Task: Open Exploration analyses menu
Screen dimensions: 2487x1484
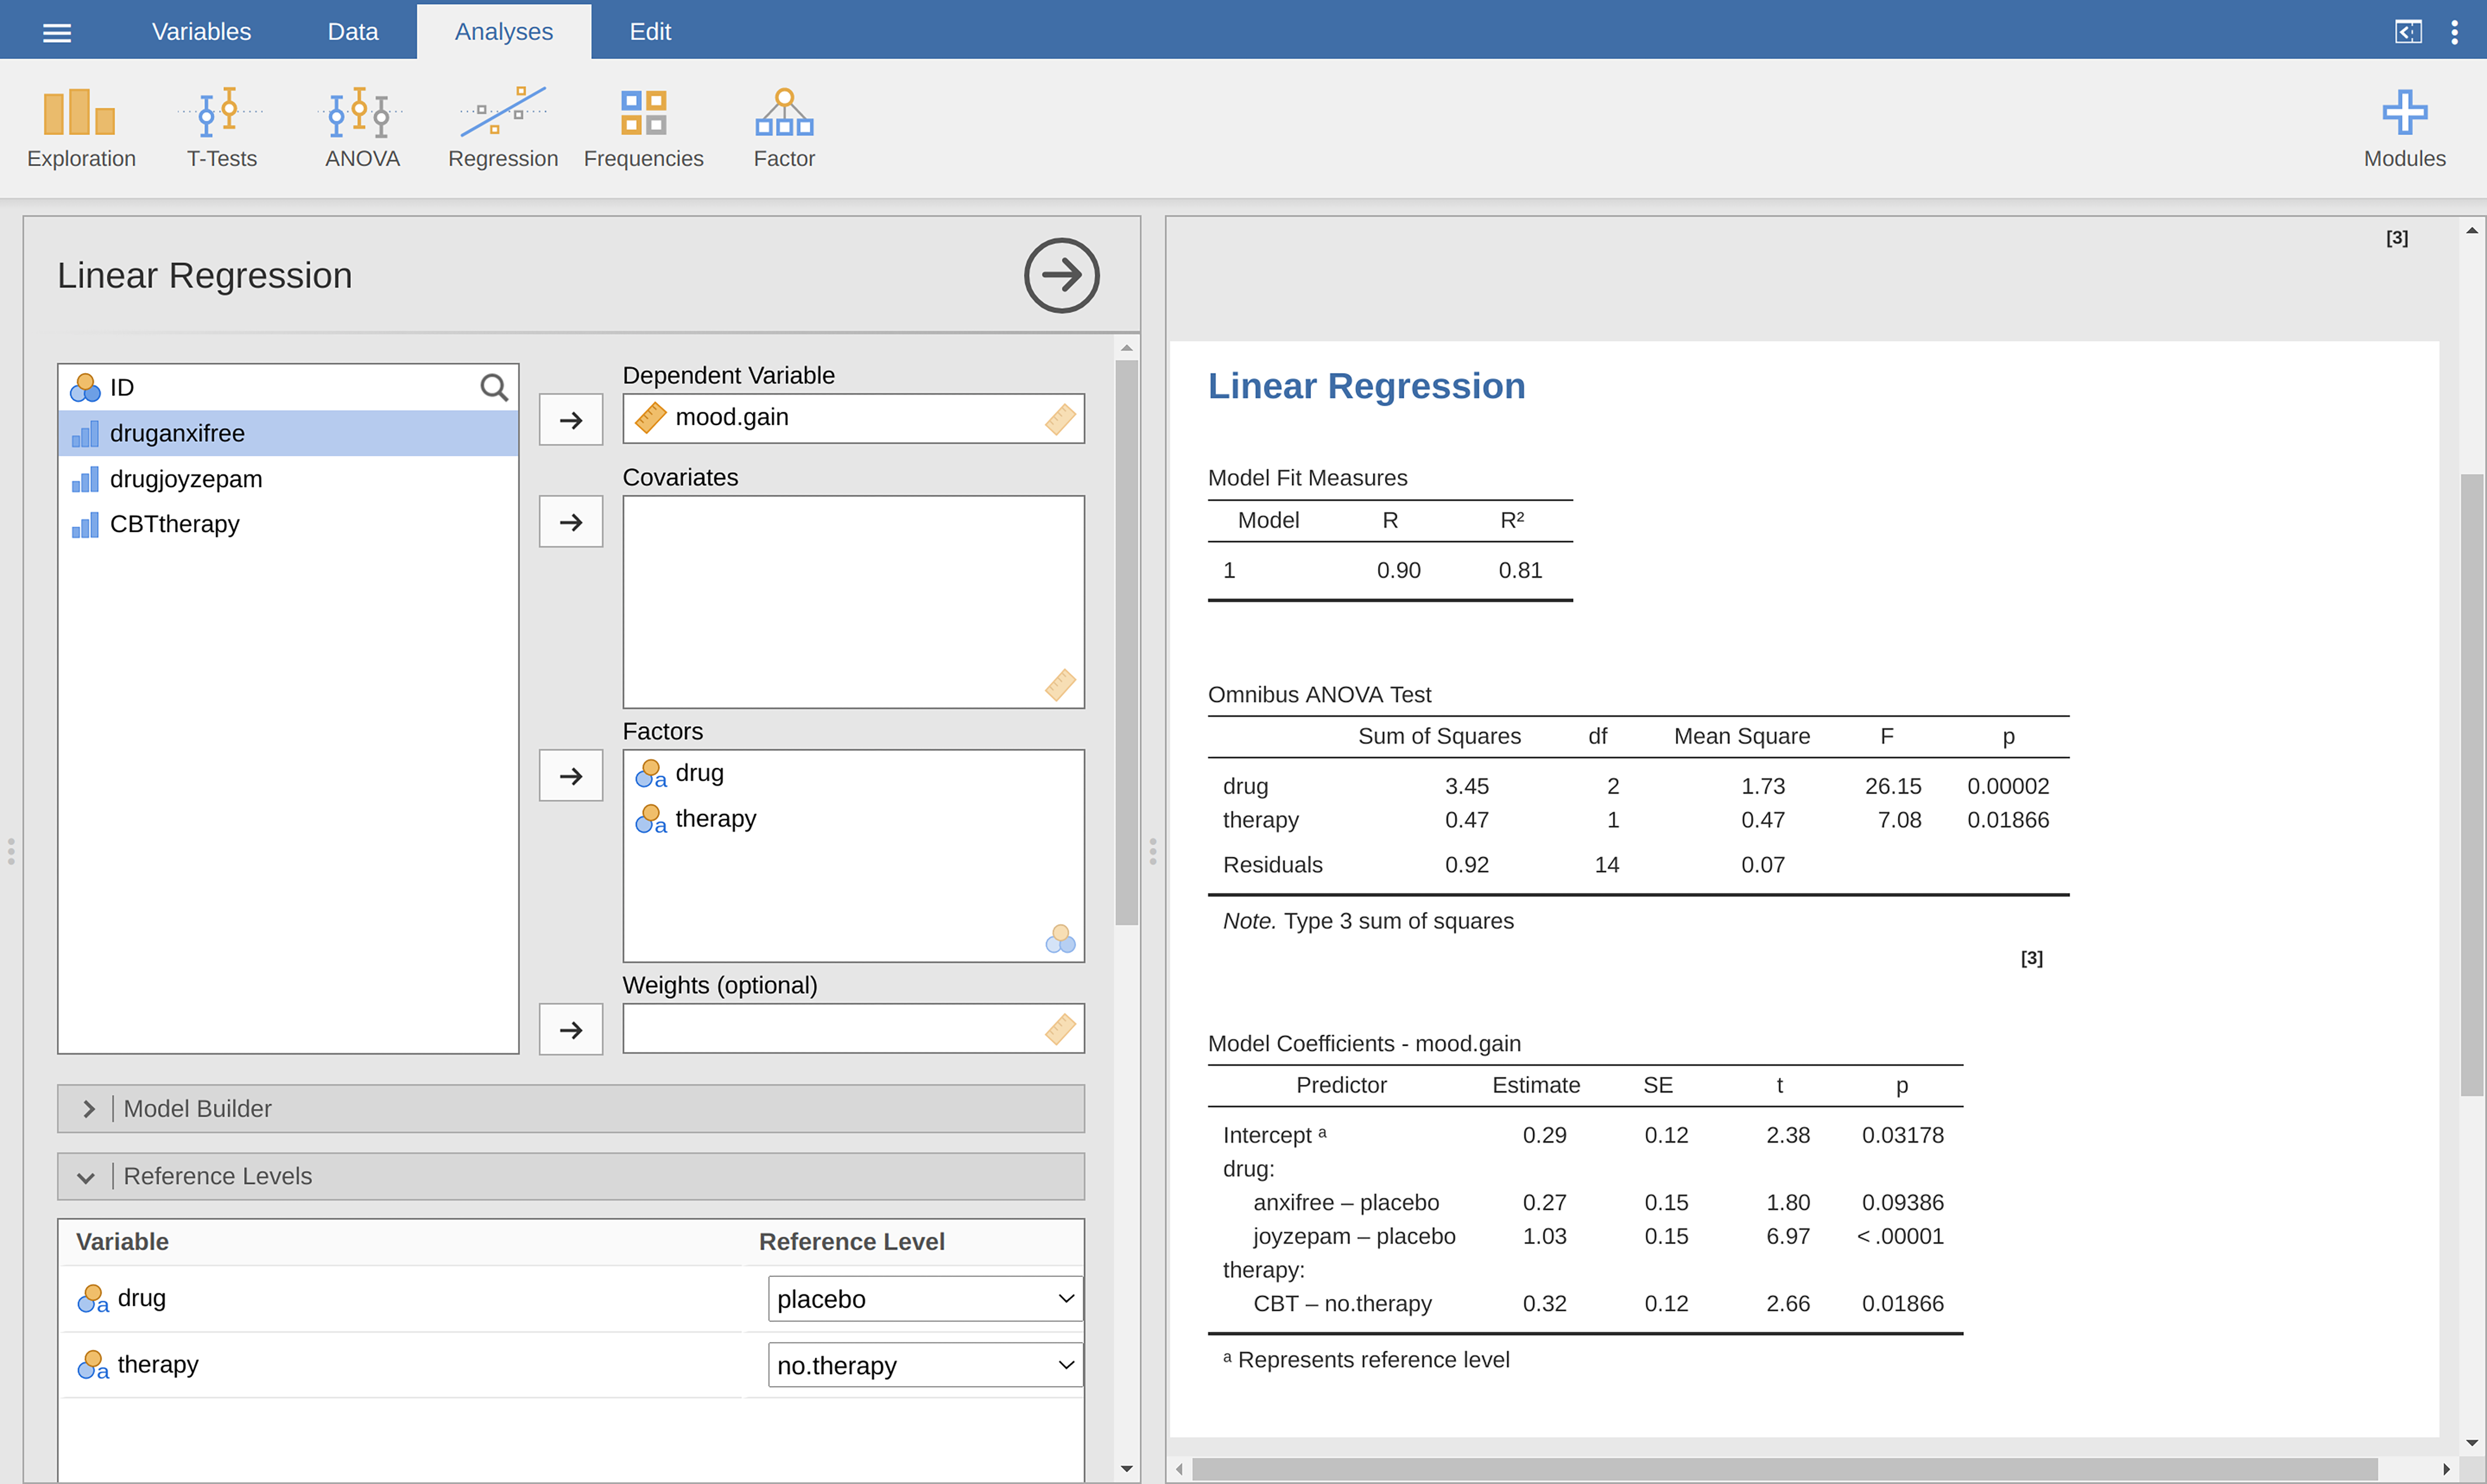Action: point(81,128)
